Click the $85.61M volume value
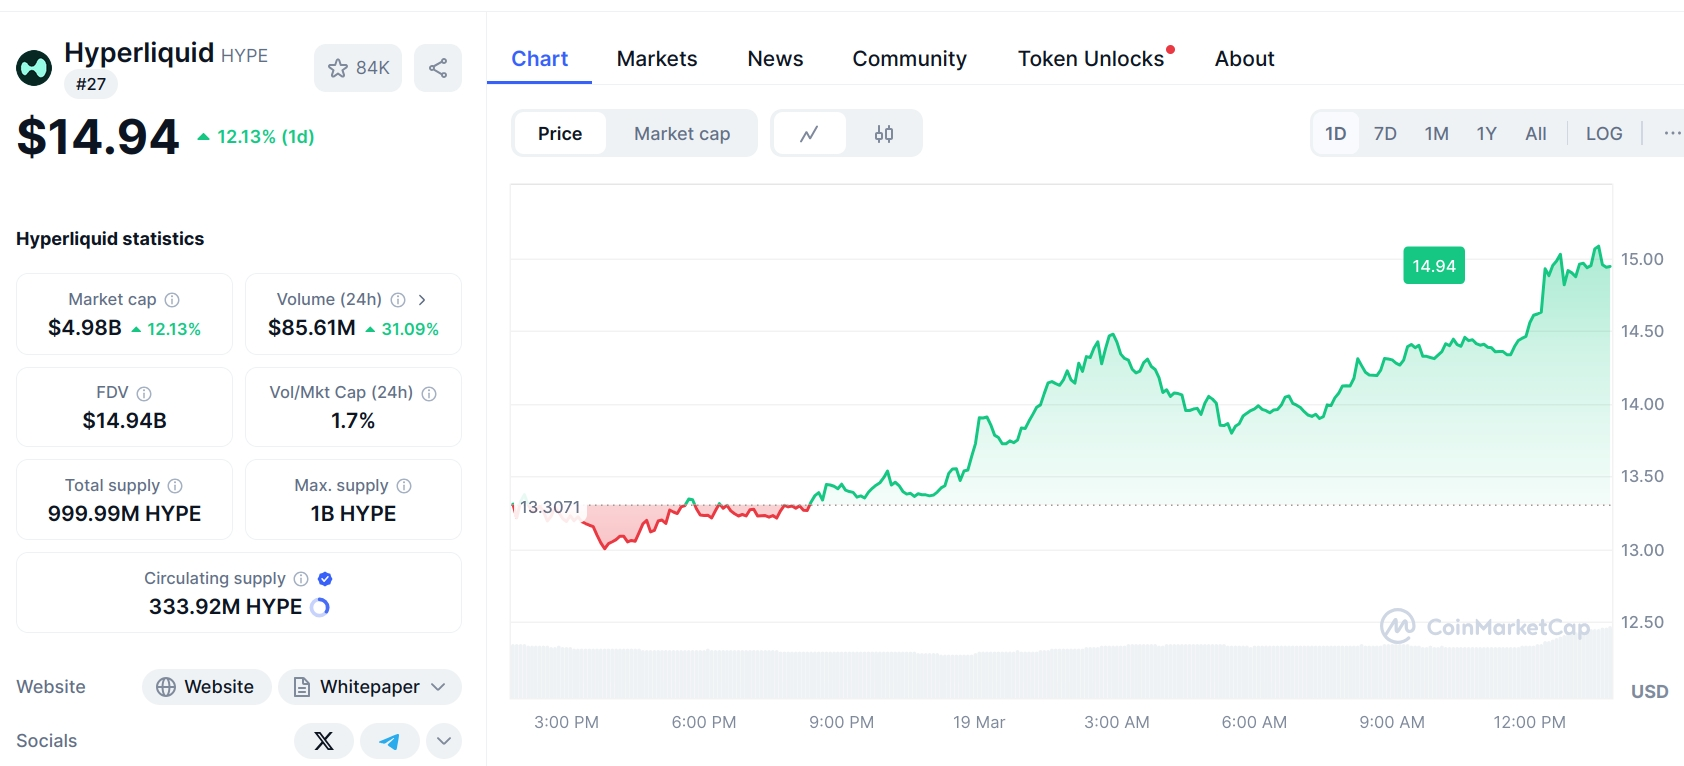The image size is (1684, 766). pyautogui.click(x=312, y=328)
